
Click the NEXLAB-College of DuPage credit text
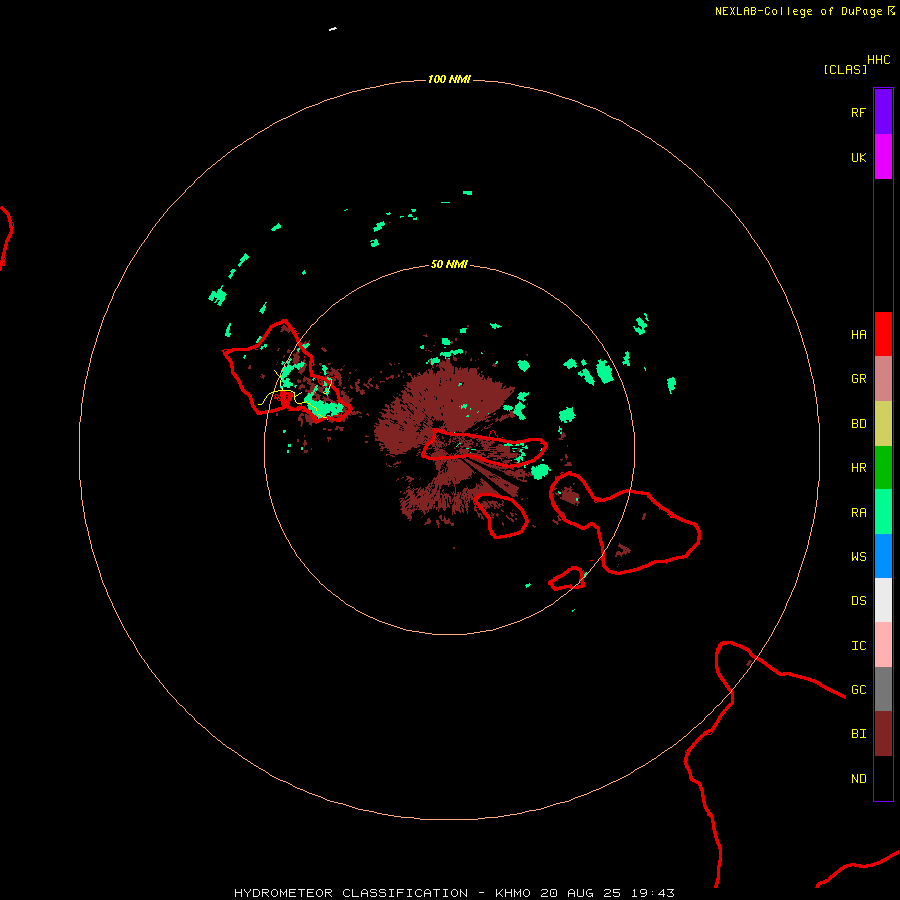pos(798,11)
